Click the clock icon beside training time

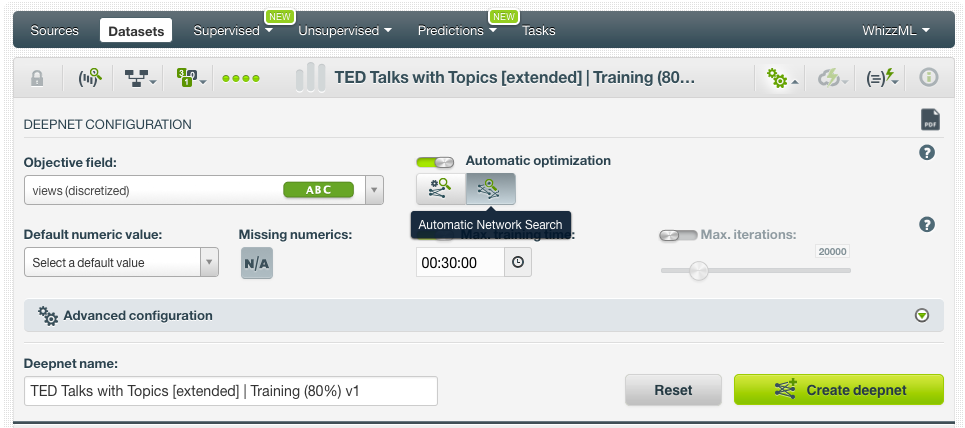[518, 263]
